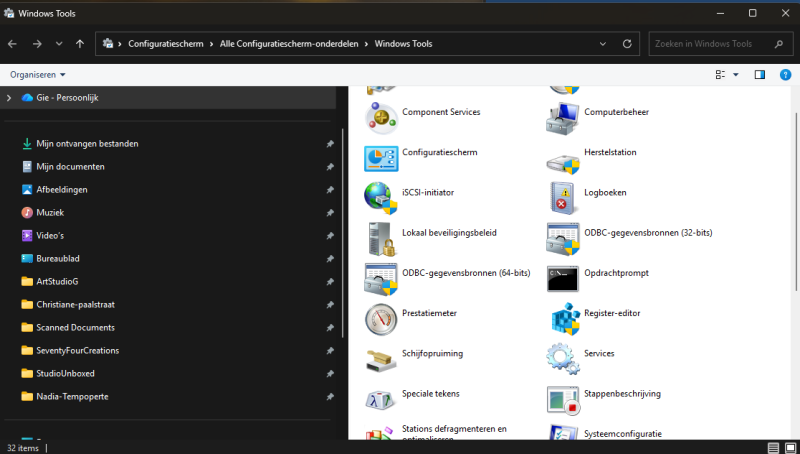
Task: Toggle the preview pane button
Action: [760, 75]
